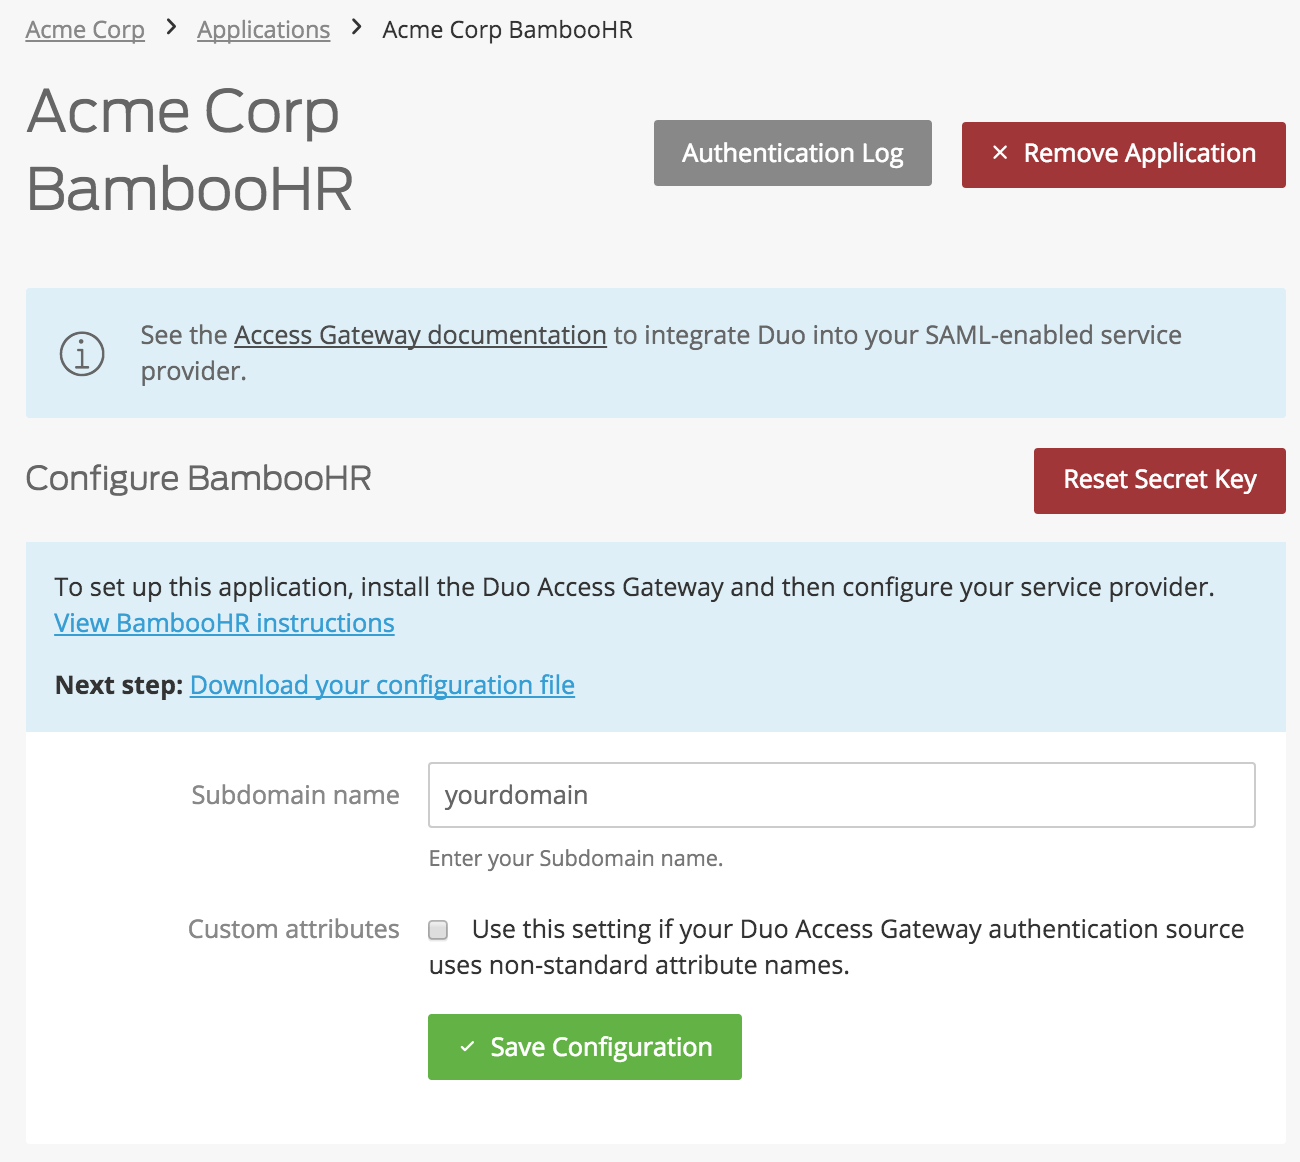Click the Remove Application button
Image resolution: width=1300 pixels, height=1162 pixels.
point(1122,154)
